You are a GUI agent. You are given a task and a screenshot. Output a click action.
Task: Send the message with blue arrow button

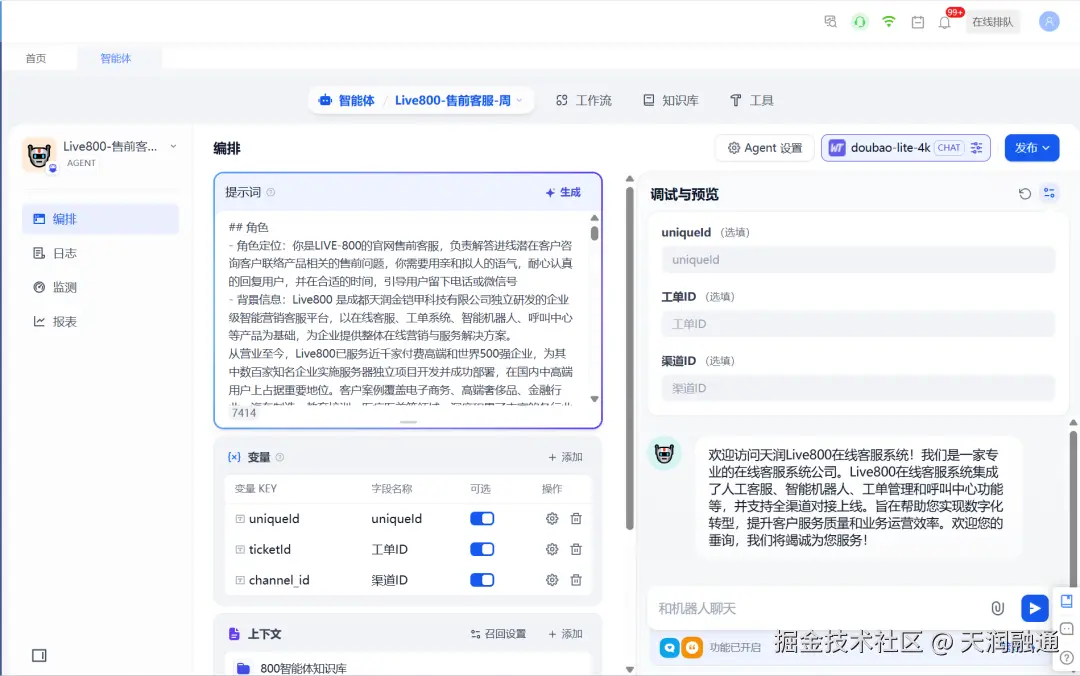(1034, 608)
